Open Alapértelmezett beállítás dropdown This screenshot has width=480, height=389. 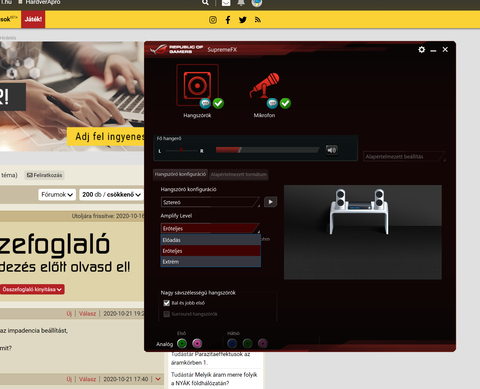point(404,156)
